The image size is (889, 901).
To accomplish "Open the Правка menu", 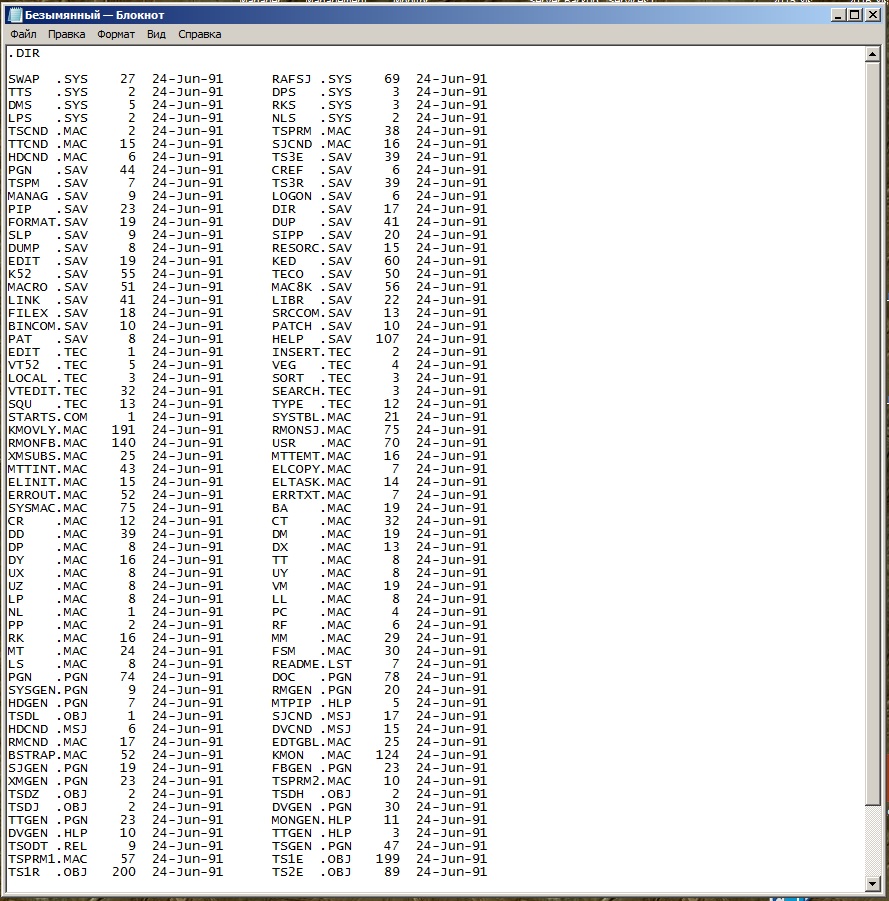I will coord(66,33).
